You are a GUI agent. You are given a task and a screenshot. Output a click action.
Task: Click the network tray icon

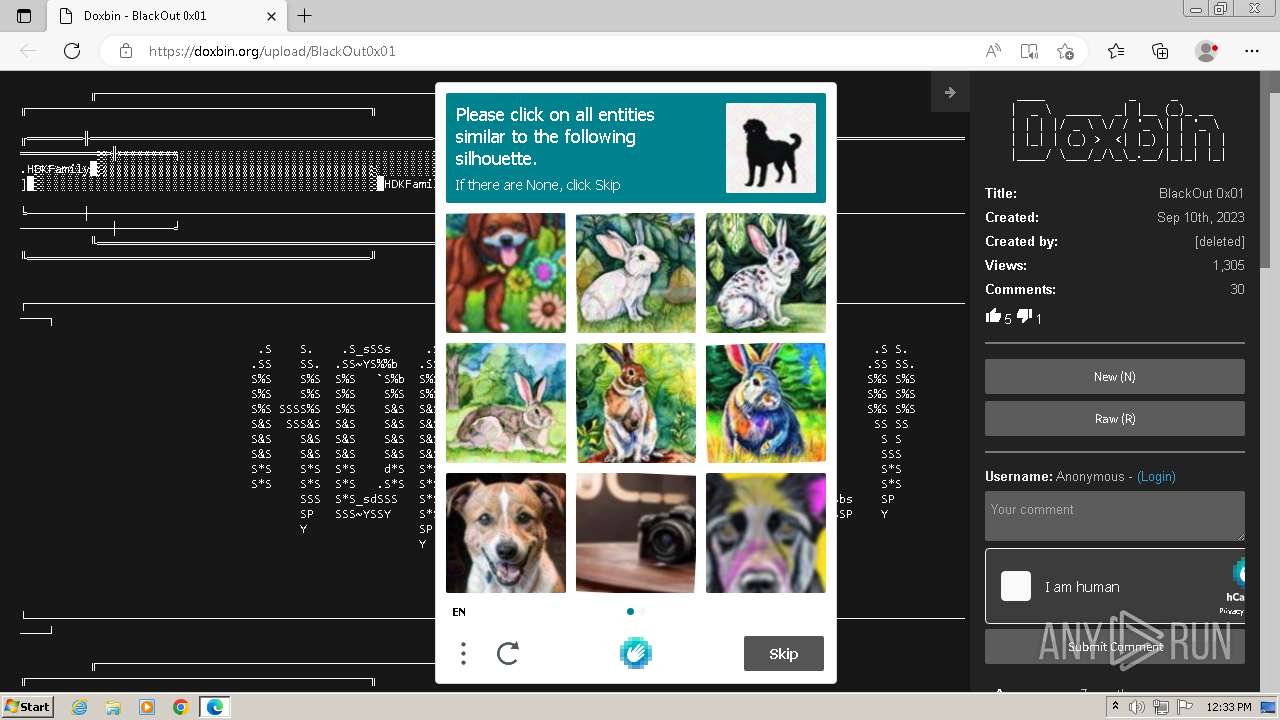[x=1161, y=707]
